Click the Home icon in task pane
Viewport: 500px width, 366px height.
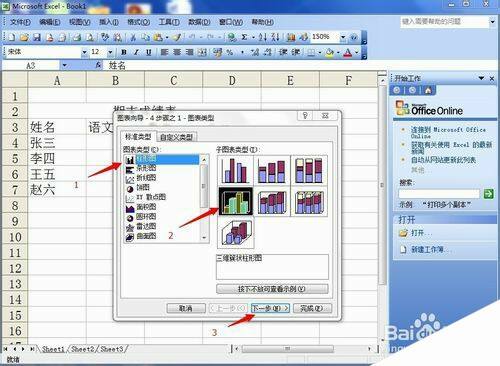click(x=428, y=90)
